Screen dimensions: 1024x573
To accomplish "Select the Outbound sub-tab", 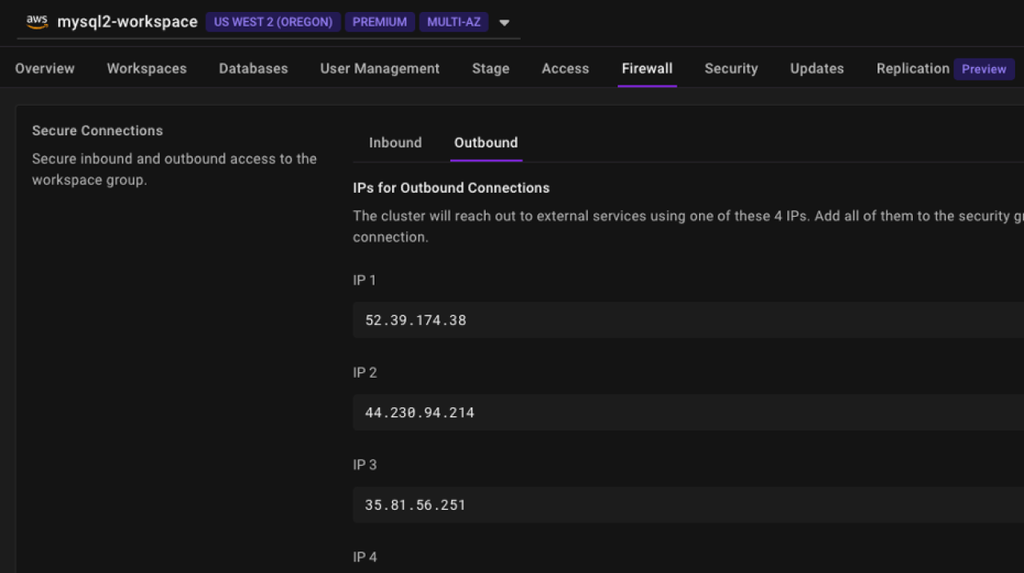I will 486,142.
